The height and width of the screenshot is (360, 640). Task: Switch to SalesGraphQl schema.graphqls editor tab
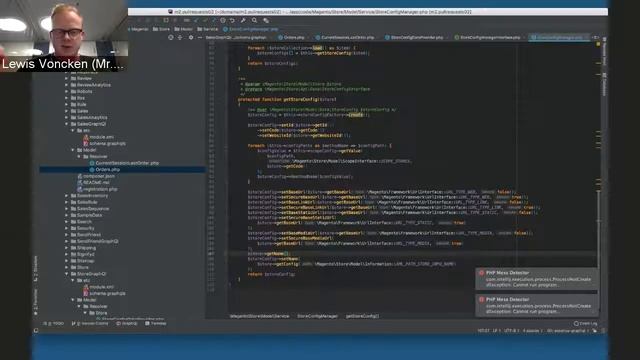pyautogui.click(x=236, y=37)
